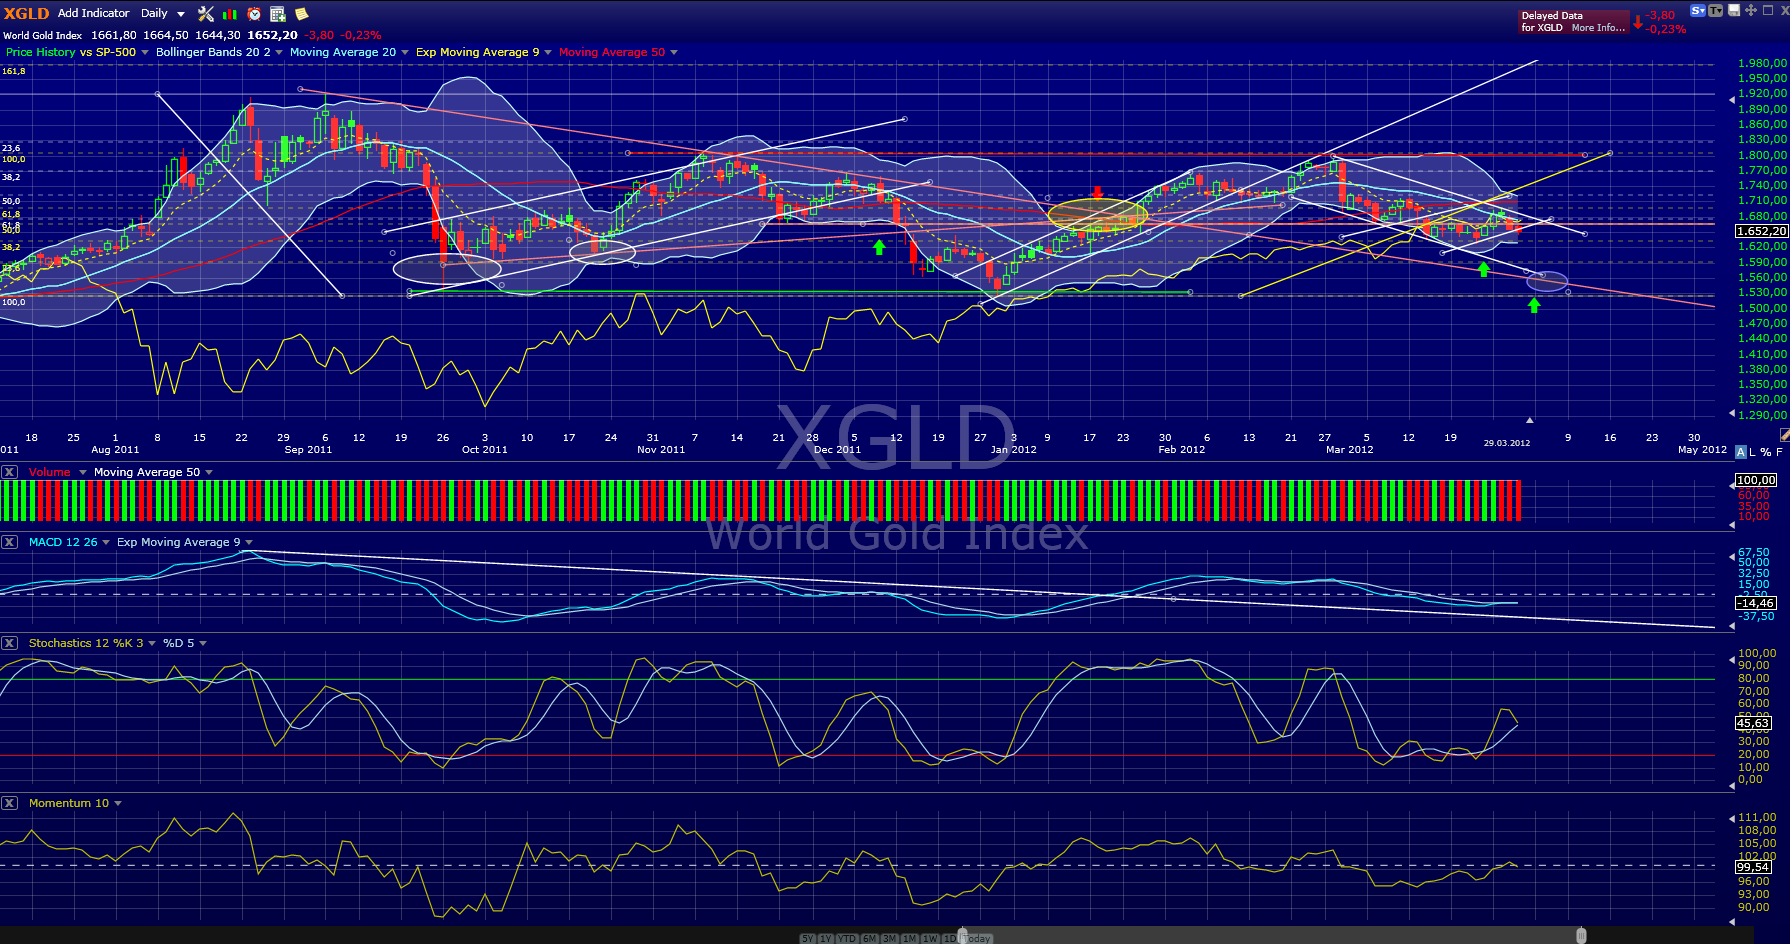Close the Volume panel with its X
The height and width of the screenshot is (944, 1790).
[9, 472]
